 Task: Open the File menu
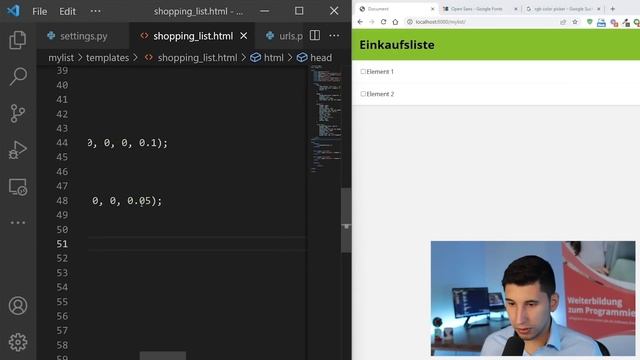(40, 11)
